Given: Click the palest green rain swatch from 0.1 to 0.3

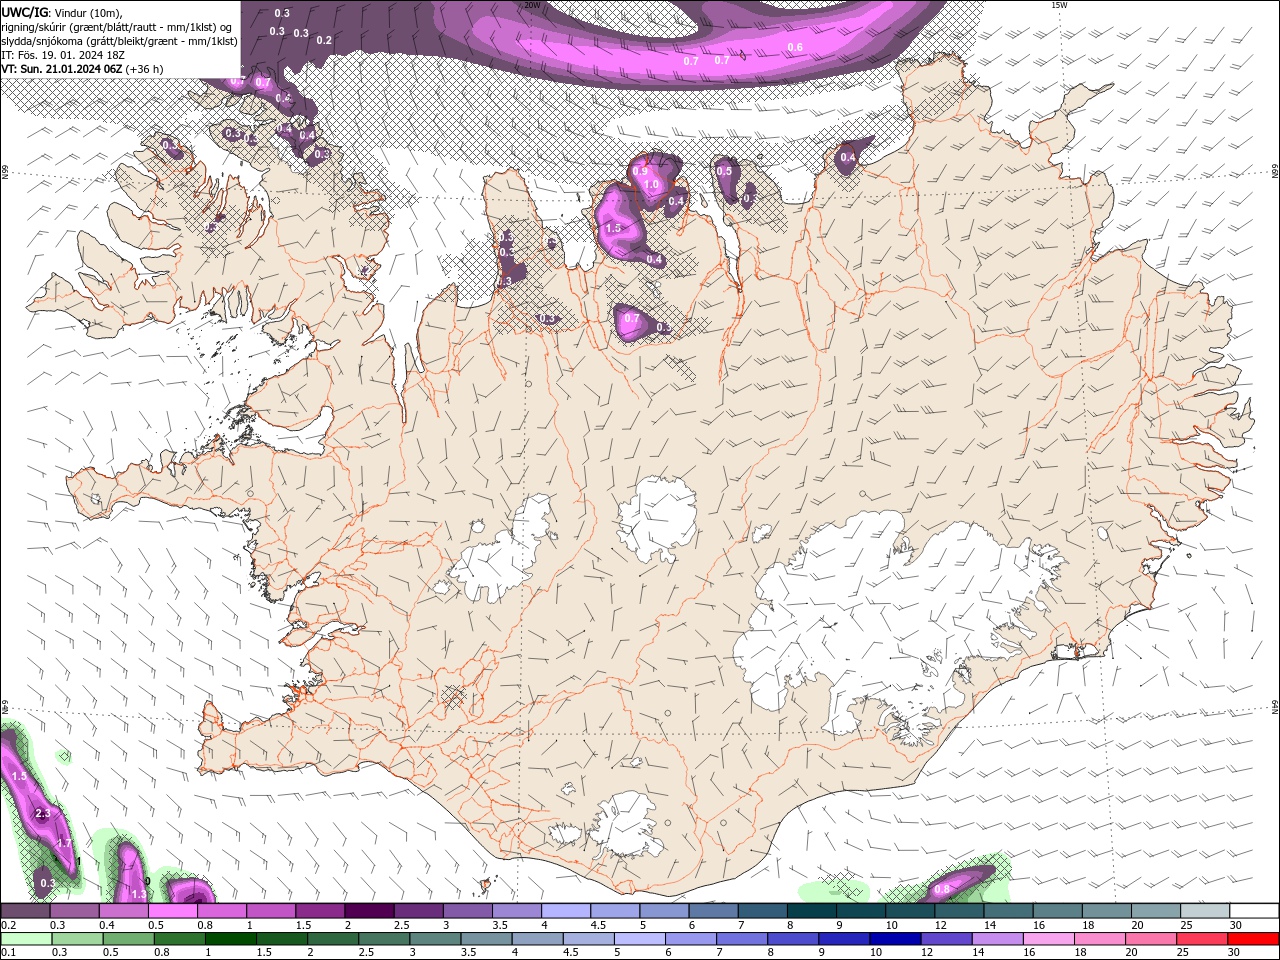Looking at the screenshot, I should pos(26,939).
